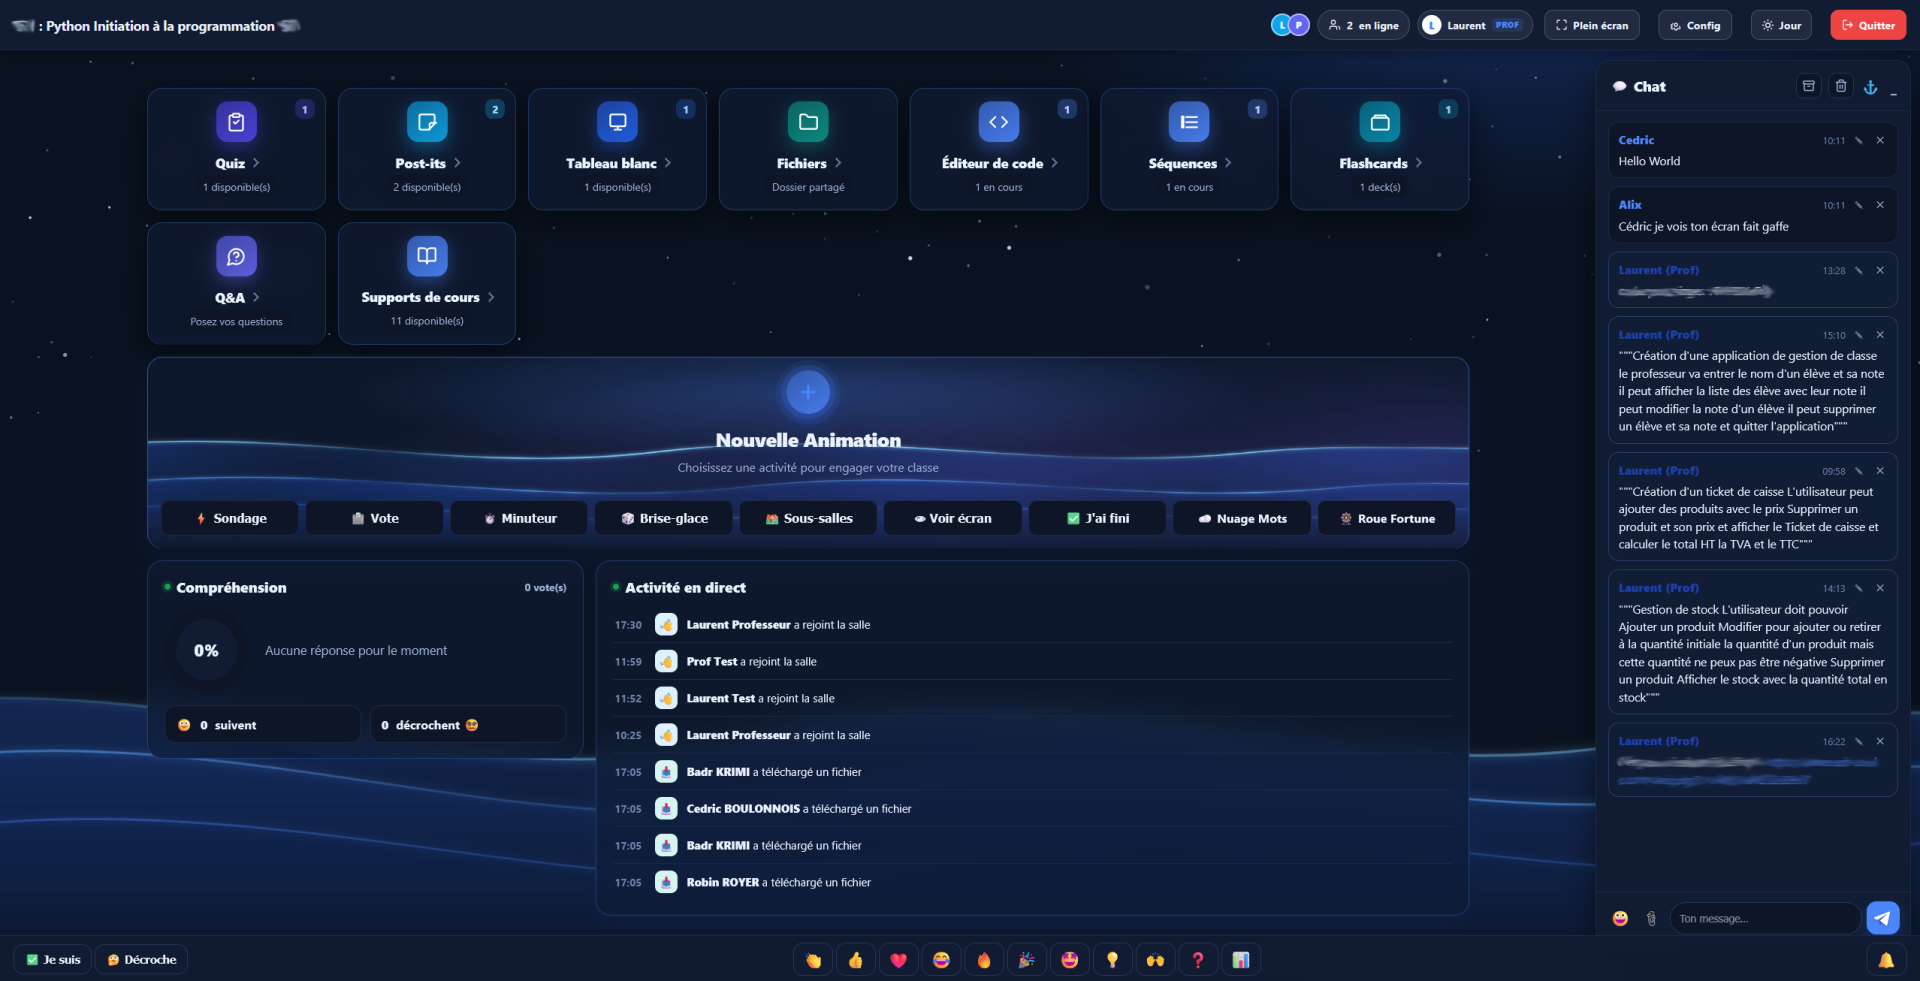Click the chat message input field
1920x981 pixels.
tap(1764, 918)
